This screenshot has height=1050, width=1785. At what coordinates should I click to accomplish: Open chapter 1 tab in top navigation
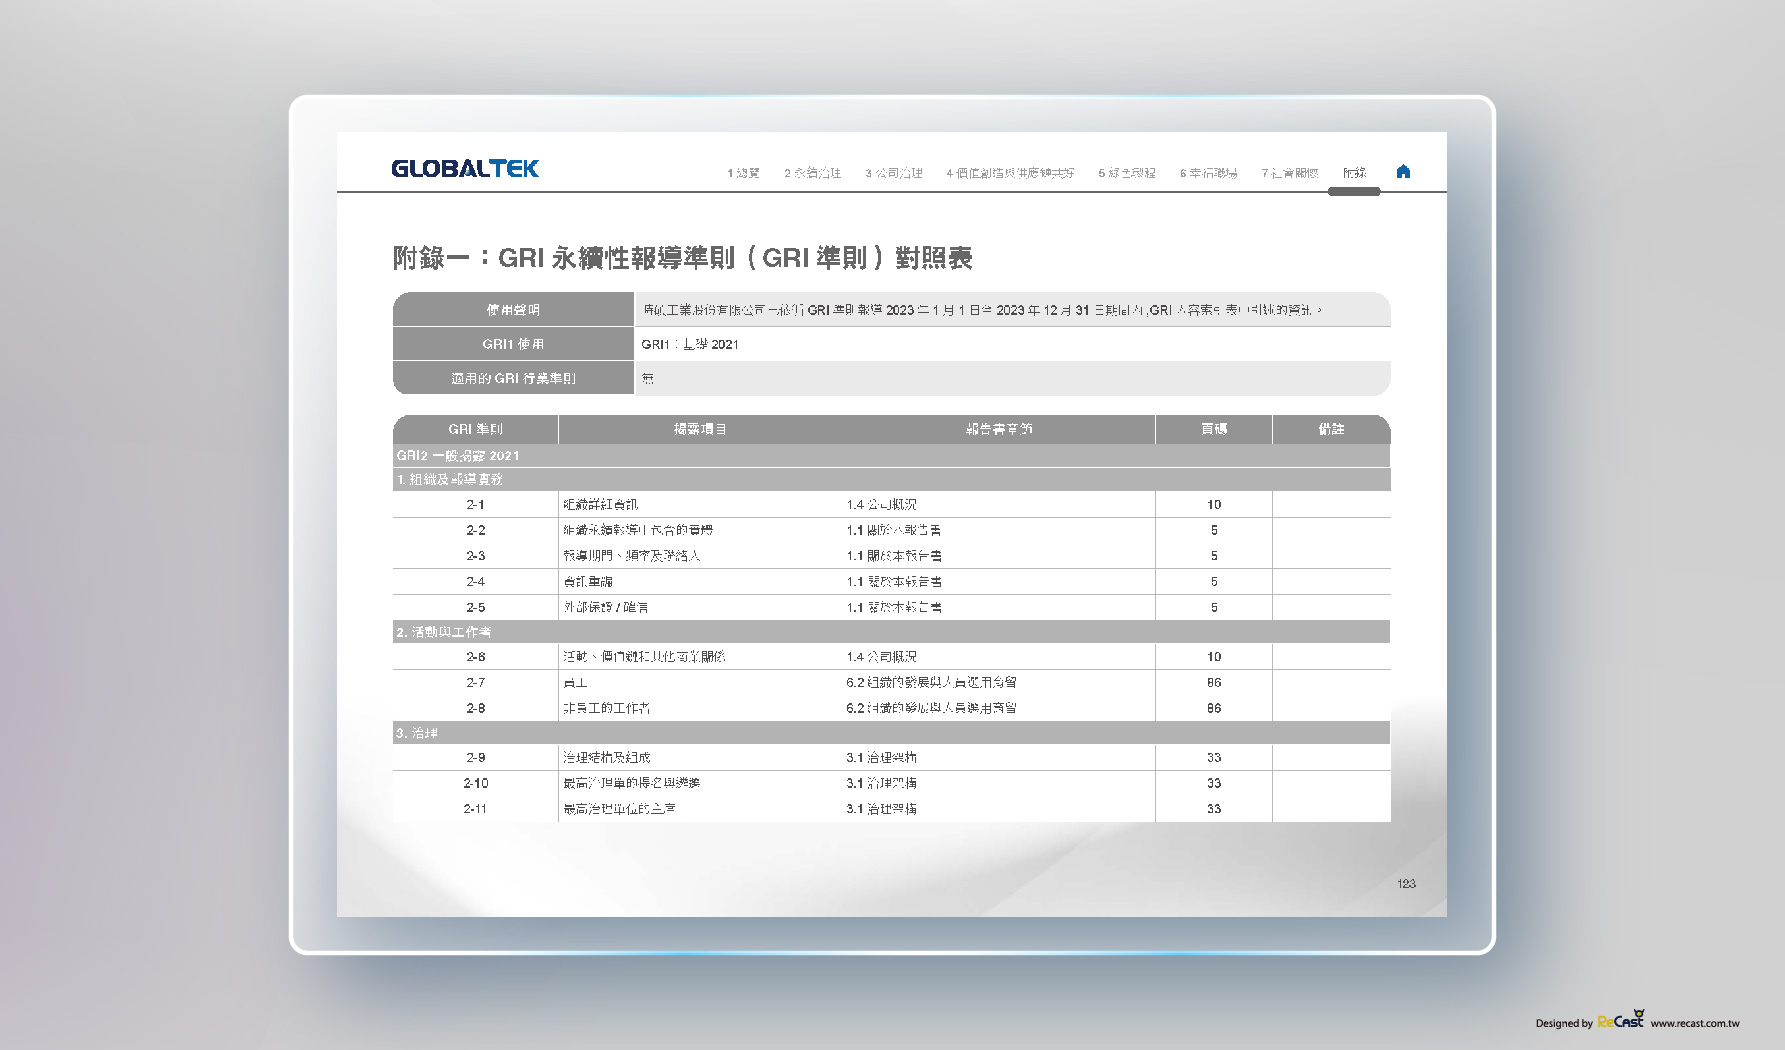744,173
